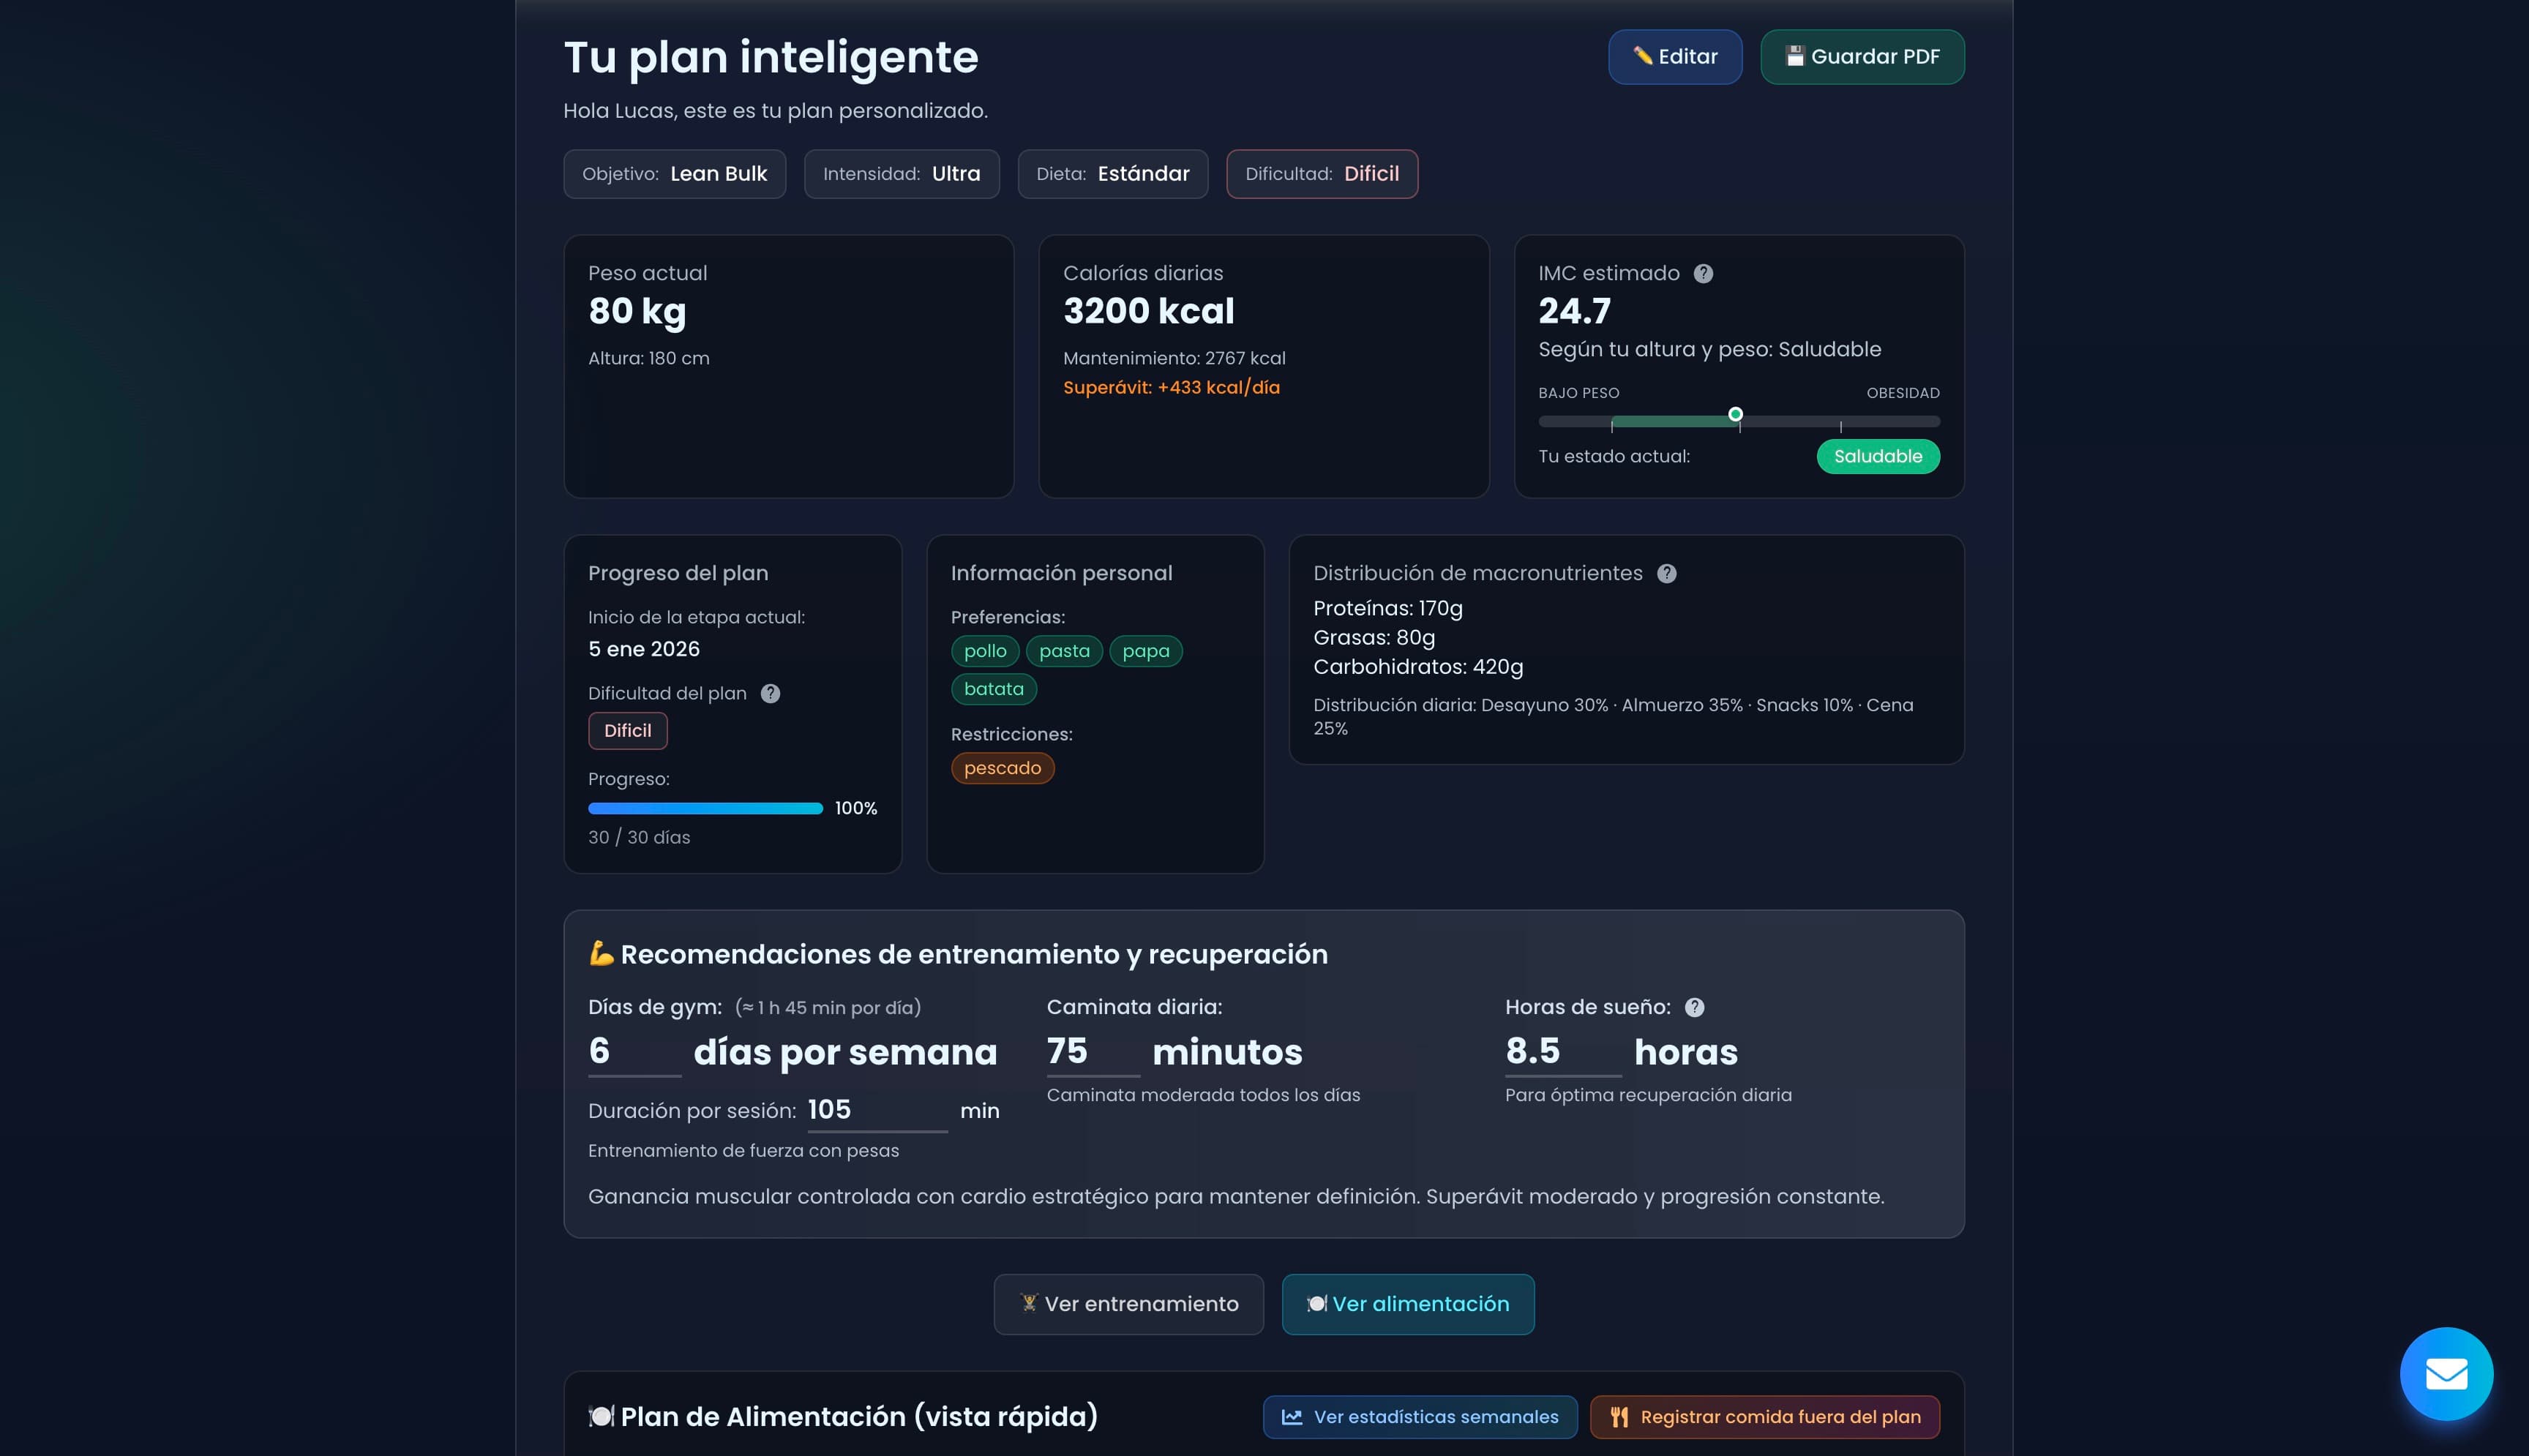Click the fork icon on Registrar comida

(x=1620, y=1417)
